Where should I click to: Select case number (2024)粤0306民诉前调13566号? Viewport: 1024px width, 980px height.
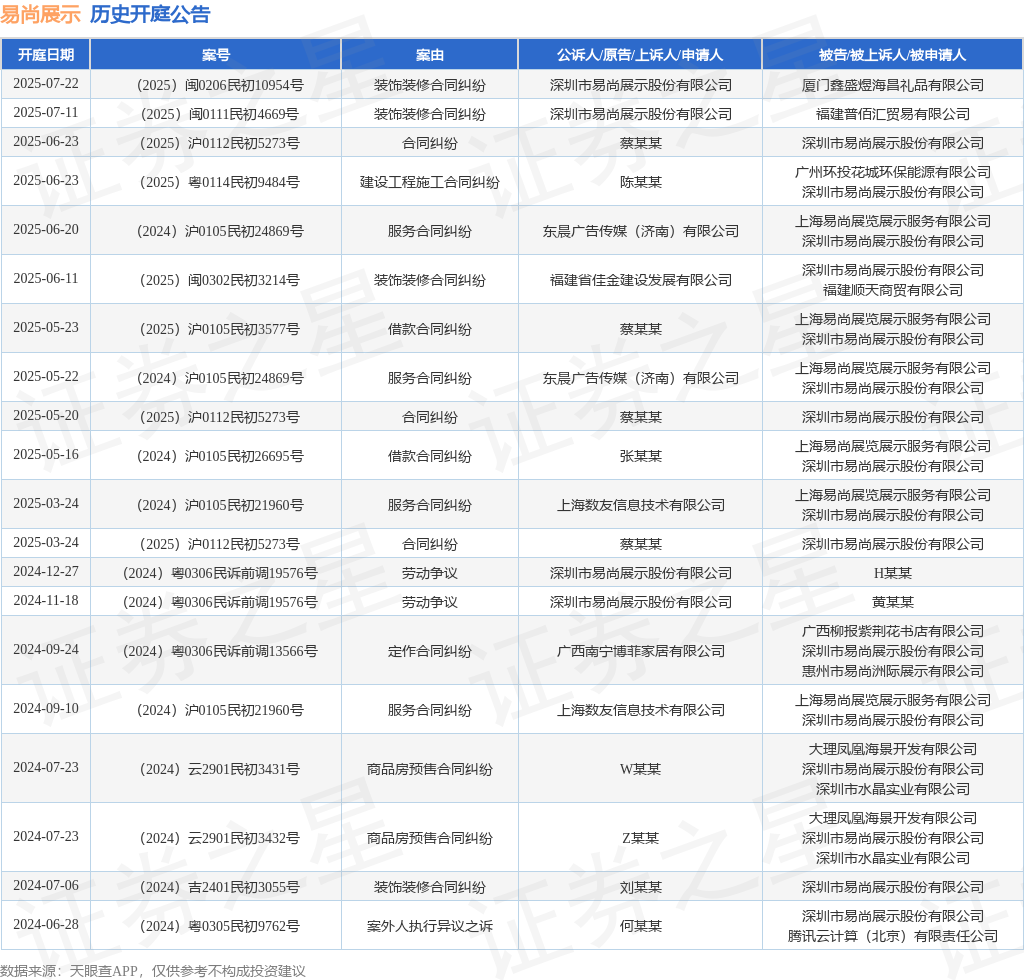point(220,651)
